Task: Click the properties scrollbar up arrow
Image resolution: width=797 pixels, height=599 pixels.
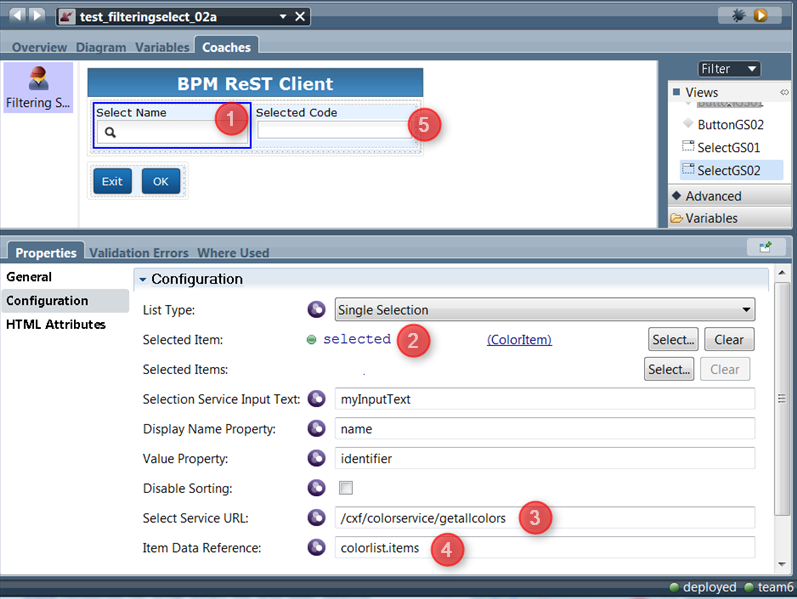Action: pos(782,273)
